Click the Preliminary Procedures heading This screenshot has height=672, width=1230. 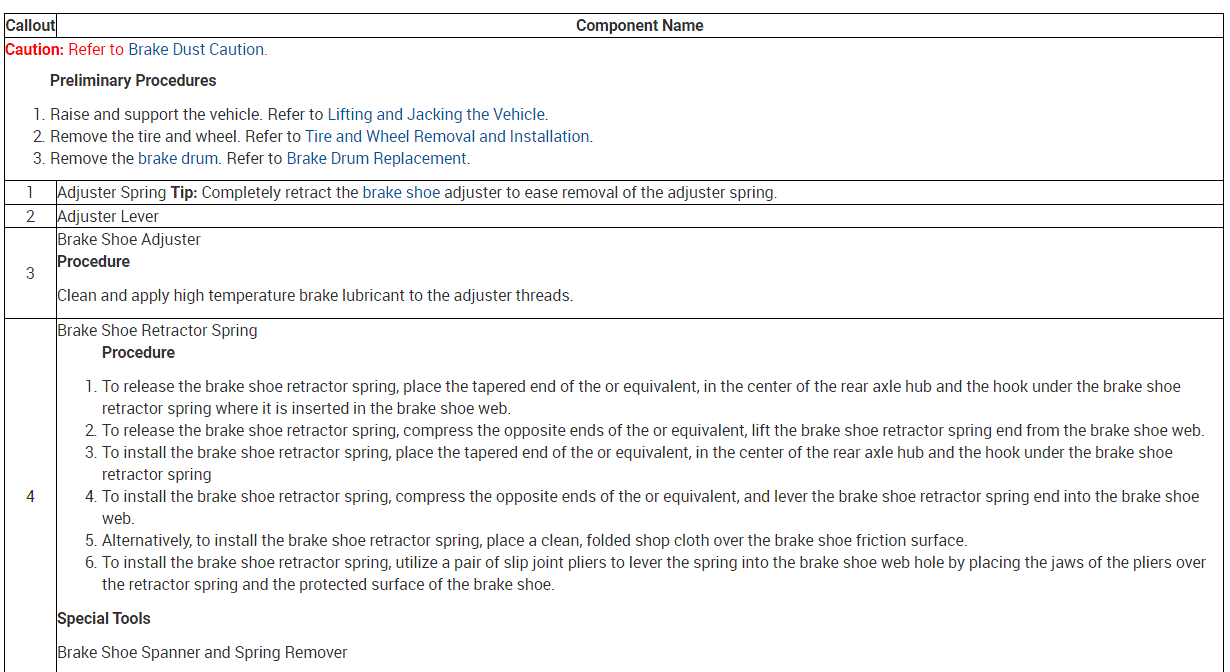(133, 80)
